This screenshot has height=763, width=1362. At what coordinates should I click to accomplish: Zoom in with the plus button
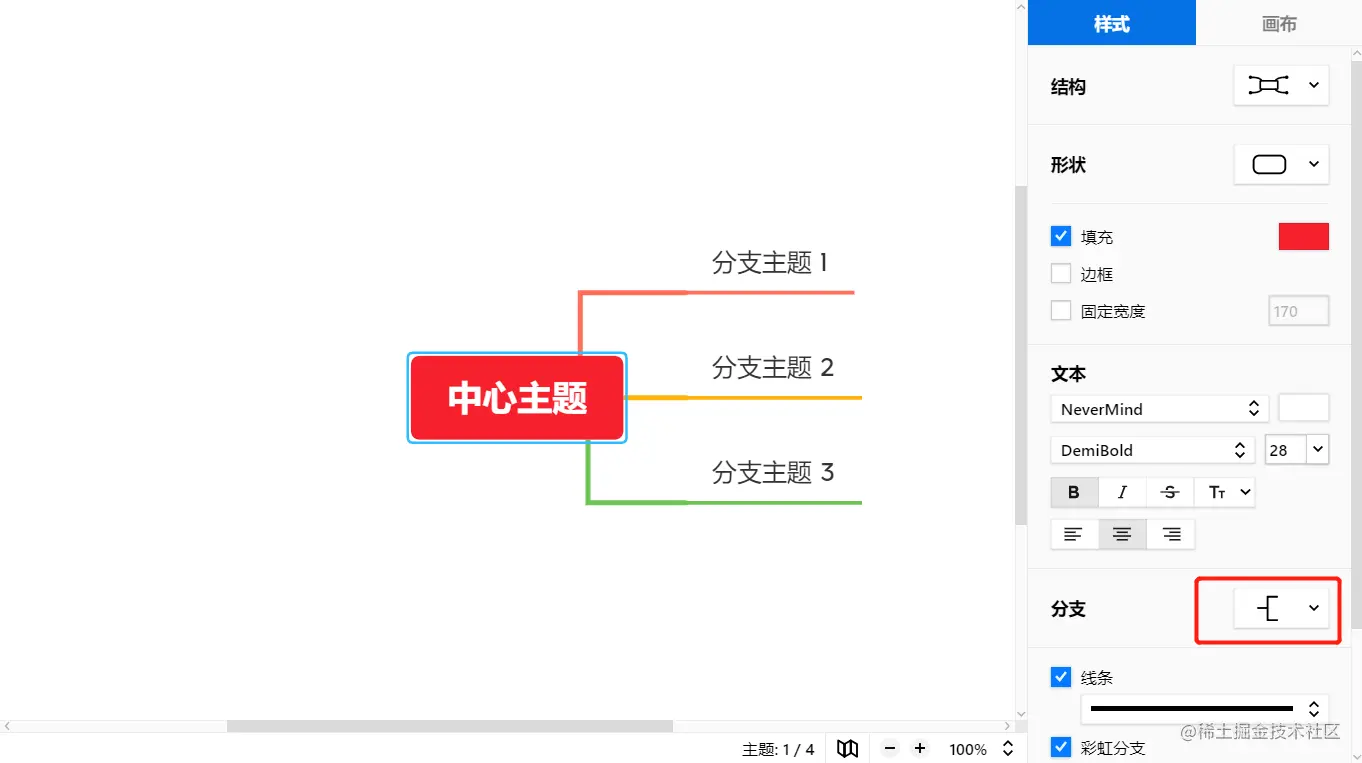[x=920, y=749]
